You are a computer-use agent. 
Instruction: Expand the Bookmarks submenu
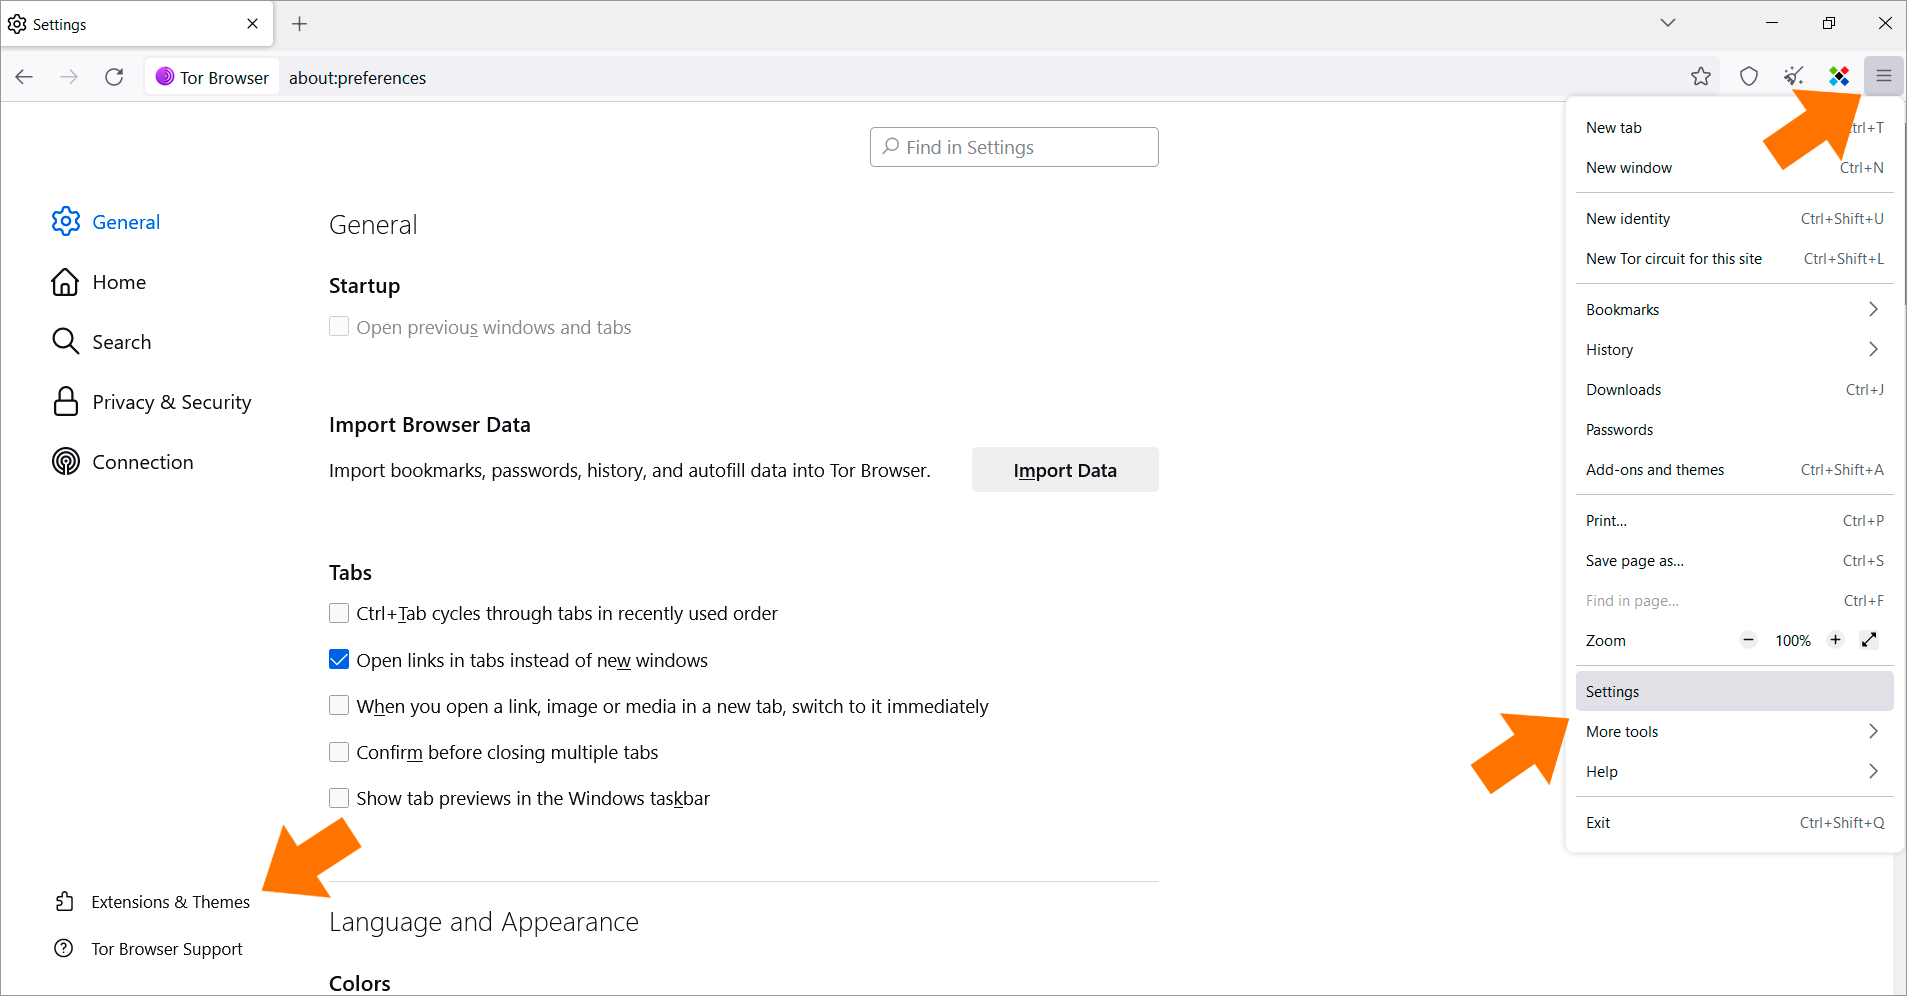pos(1734,310)
